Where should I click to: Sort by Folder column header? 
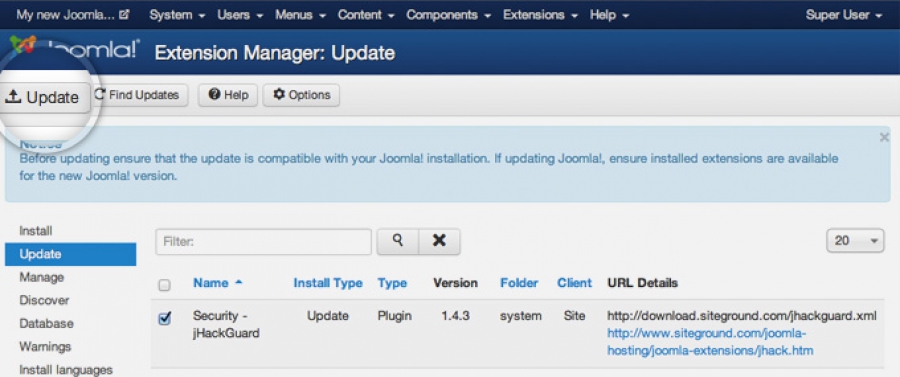point(519,283)
